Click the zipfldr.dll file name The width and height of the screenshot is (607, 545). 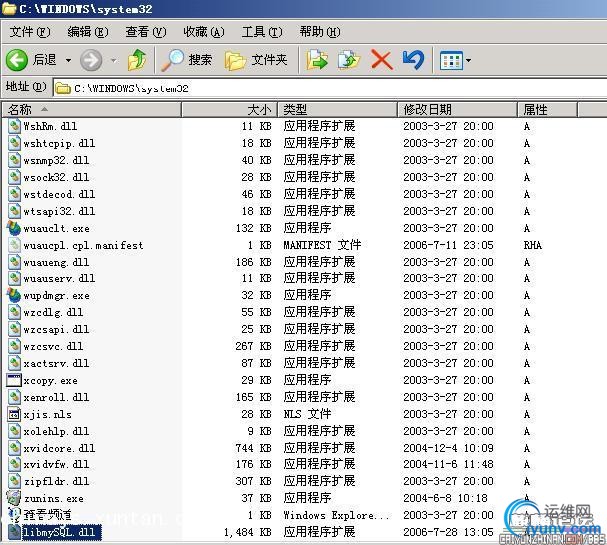pyautogui.click(x=56, y=481)
